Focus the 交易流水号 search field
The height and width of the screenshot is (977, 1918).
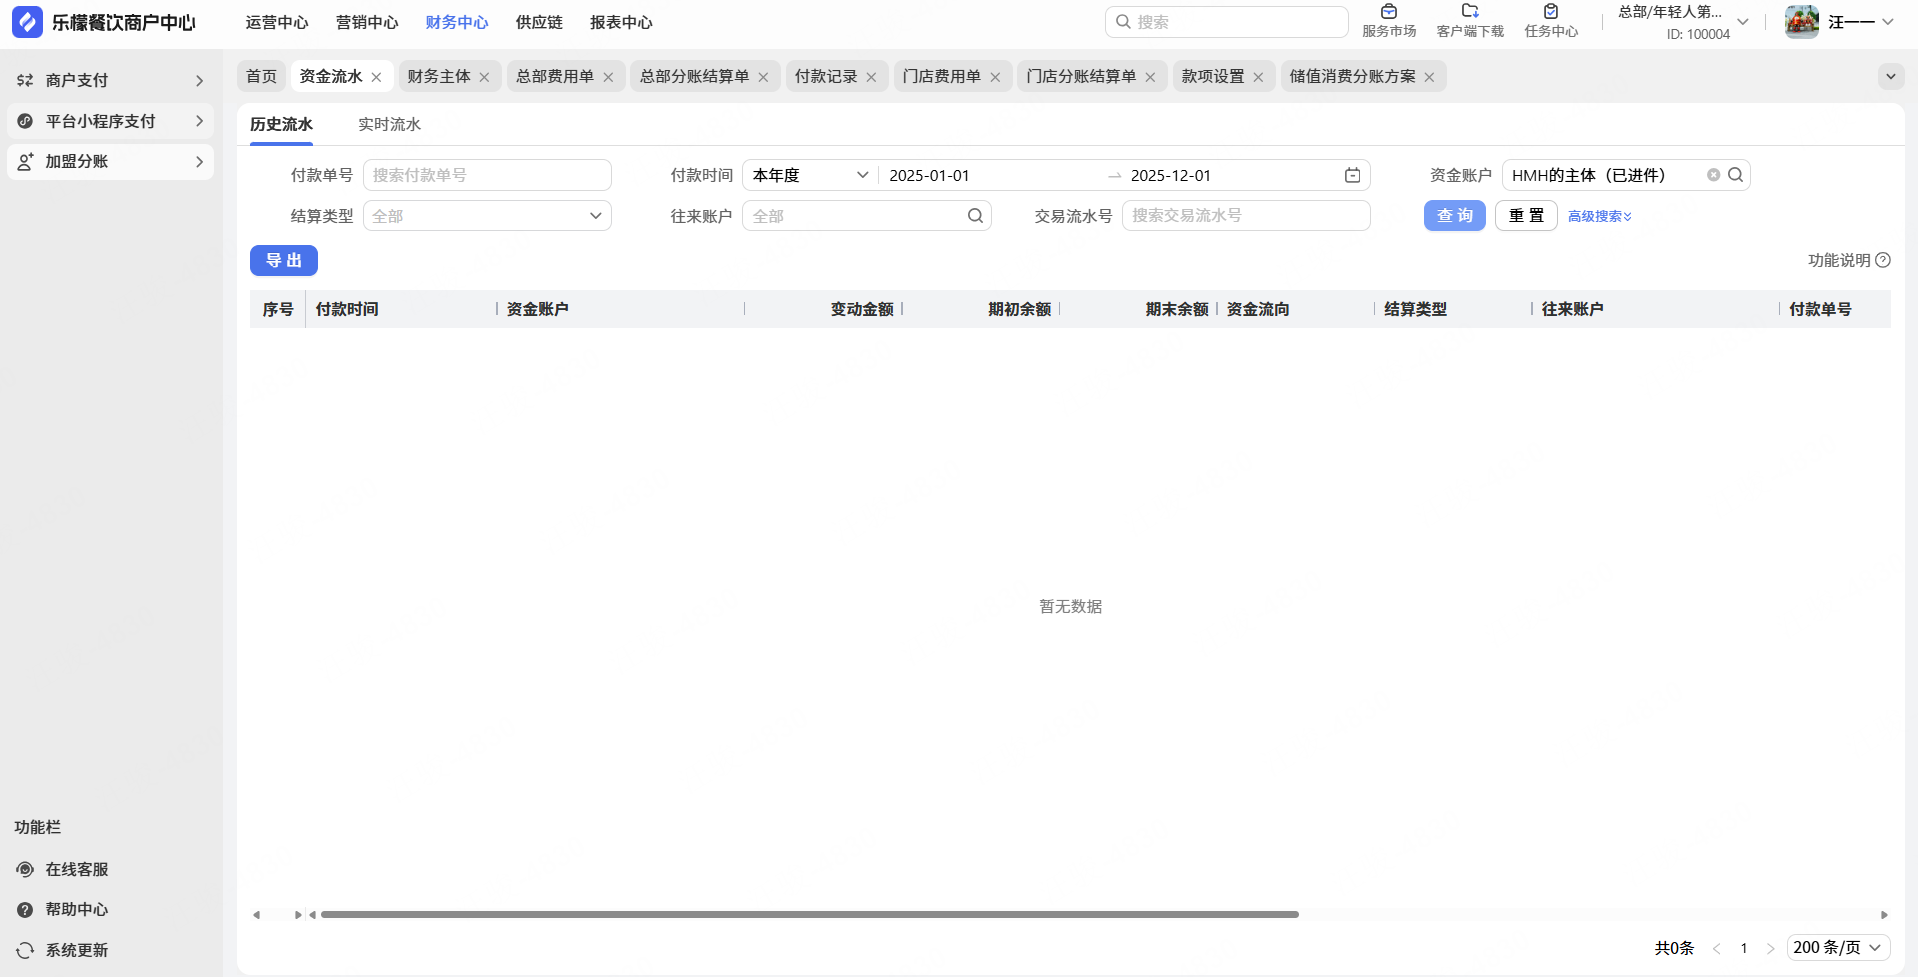click(x=1246, y=216)
